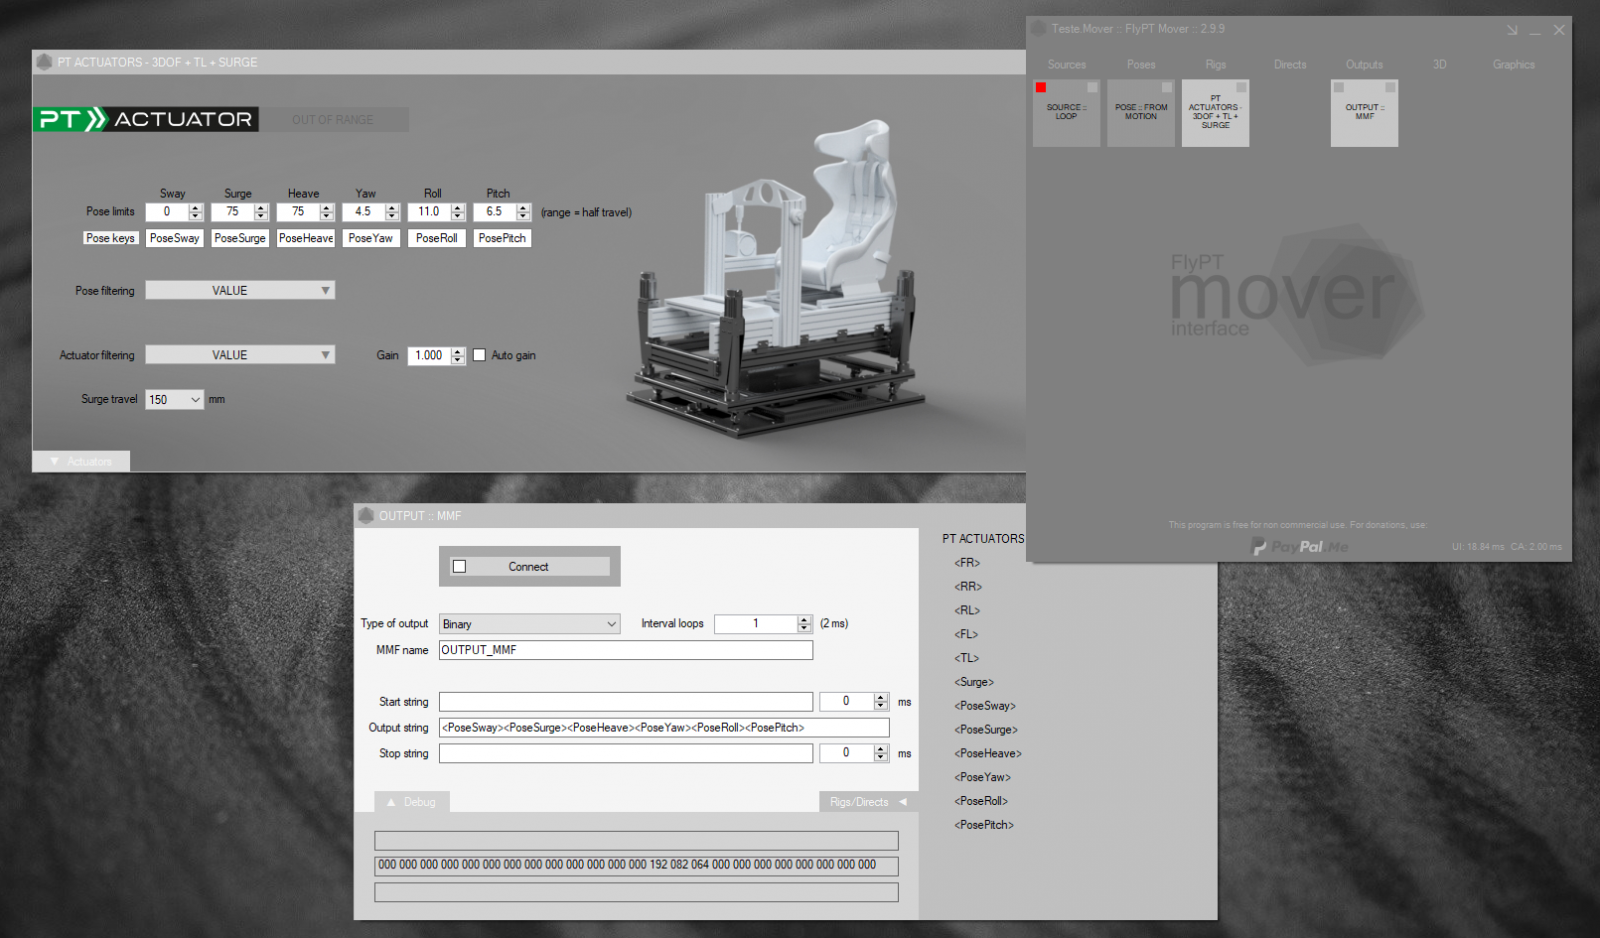Click the left corner square on OUTPUT :: MMF tile
Viewport: 1600px width, 938px height.
pos(1339,87)
